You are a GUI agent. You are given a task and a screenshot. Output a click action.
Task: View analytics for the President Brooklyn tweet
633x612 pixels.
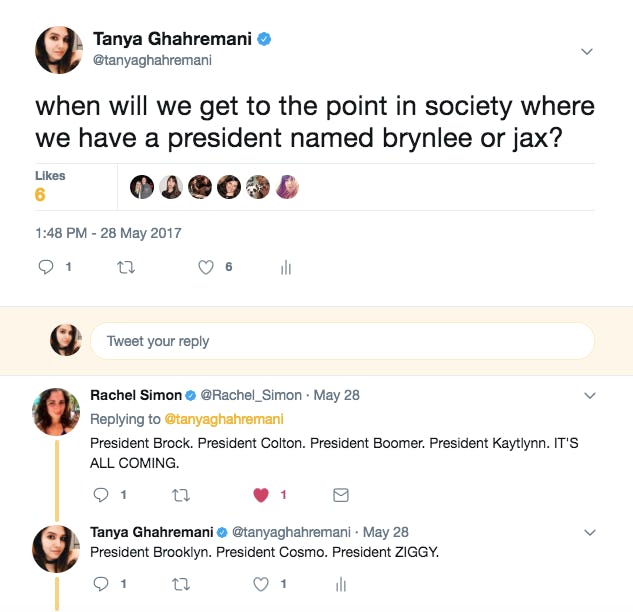(341, 584)
